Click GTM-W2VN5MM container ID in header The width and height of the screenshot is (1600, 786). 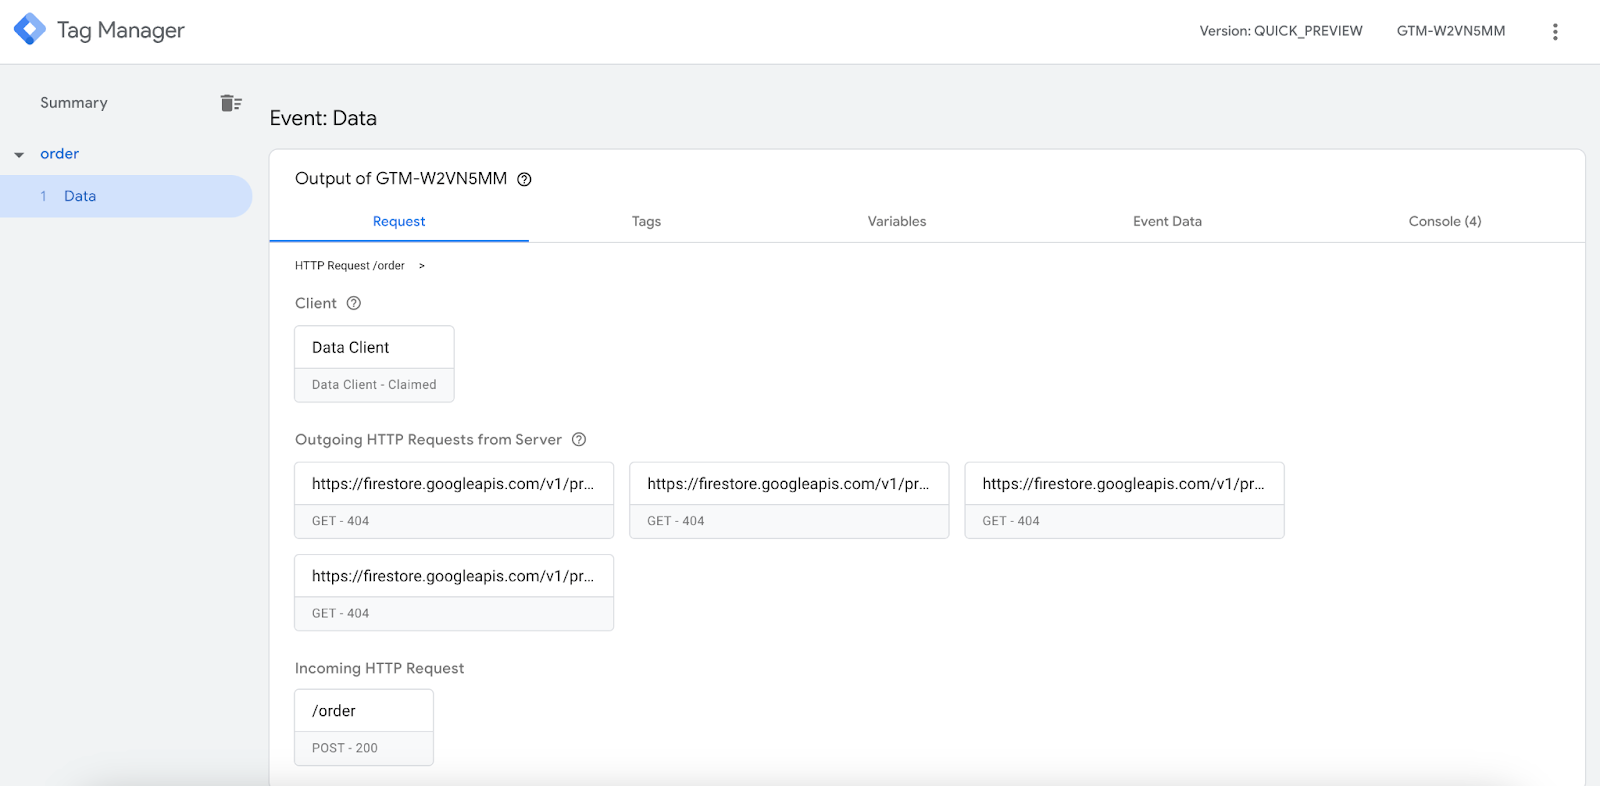click(1451, 31)
